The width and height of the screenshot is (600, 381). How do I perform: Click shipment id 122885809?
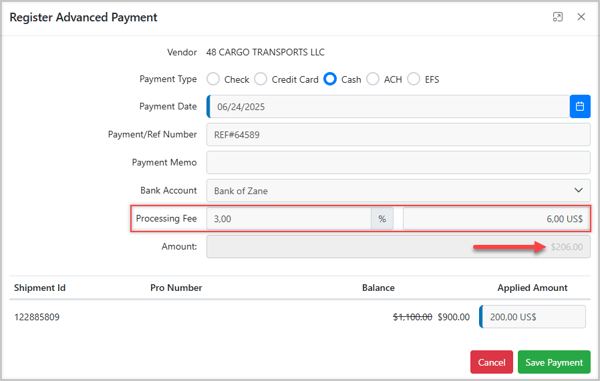[x=37, y=317]
